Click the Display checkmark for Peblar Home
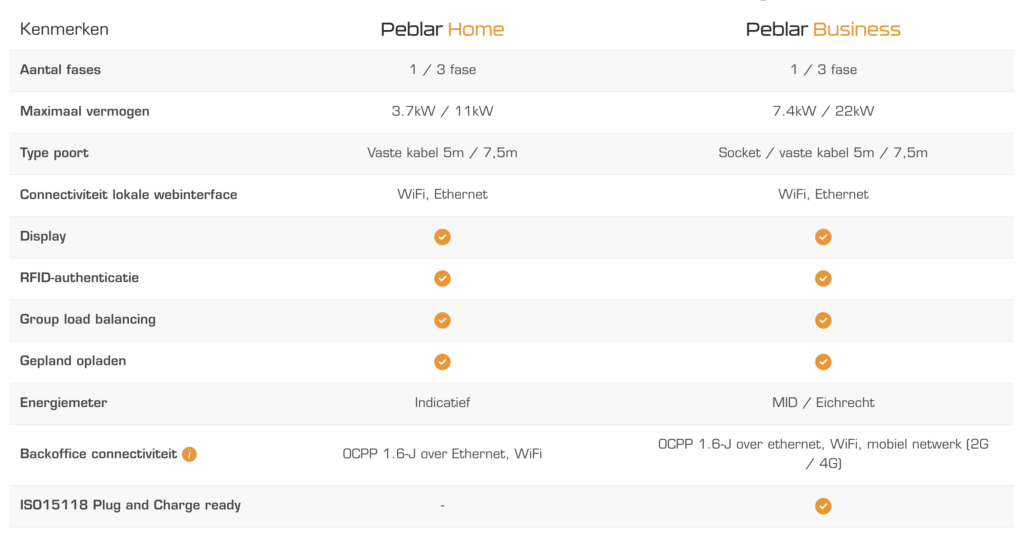The width and height of the screenshot is (1024, 537). tap(442, 237)
